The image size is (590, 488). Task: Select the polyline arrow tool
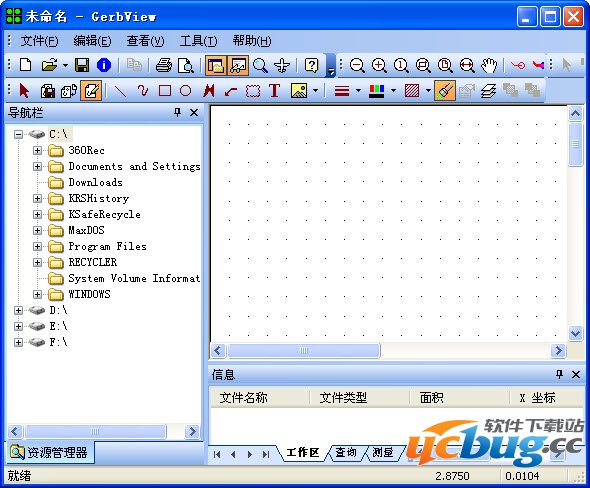[231, 91]
